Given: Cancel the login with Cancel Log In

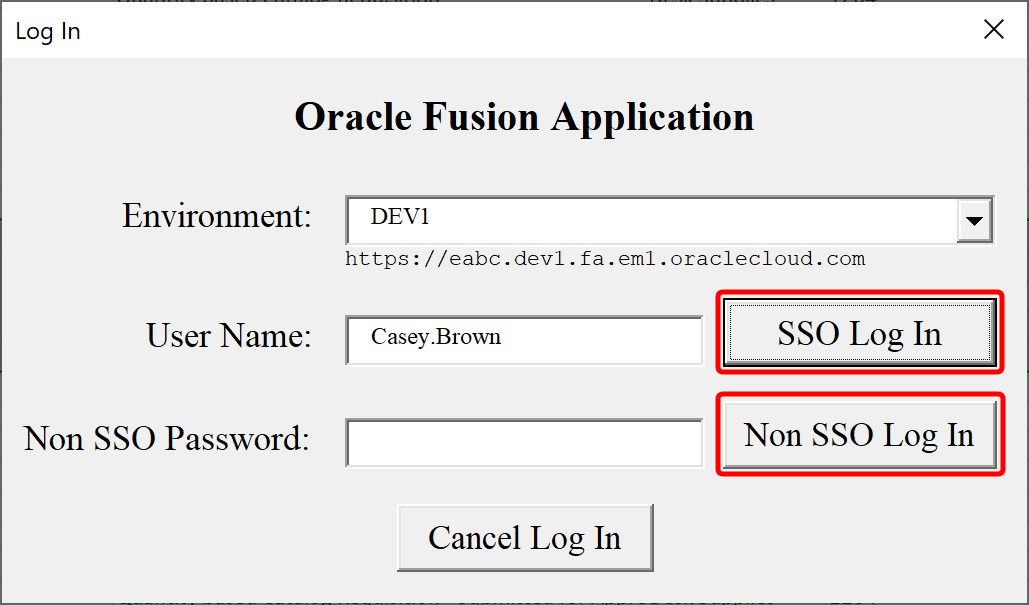Looking at the screenshot, I should (x=525, y=538).
